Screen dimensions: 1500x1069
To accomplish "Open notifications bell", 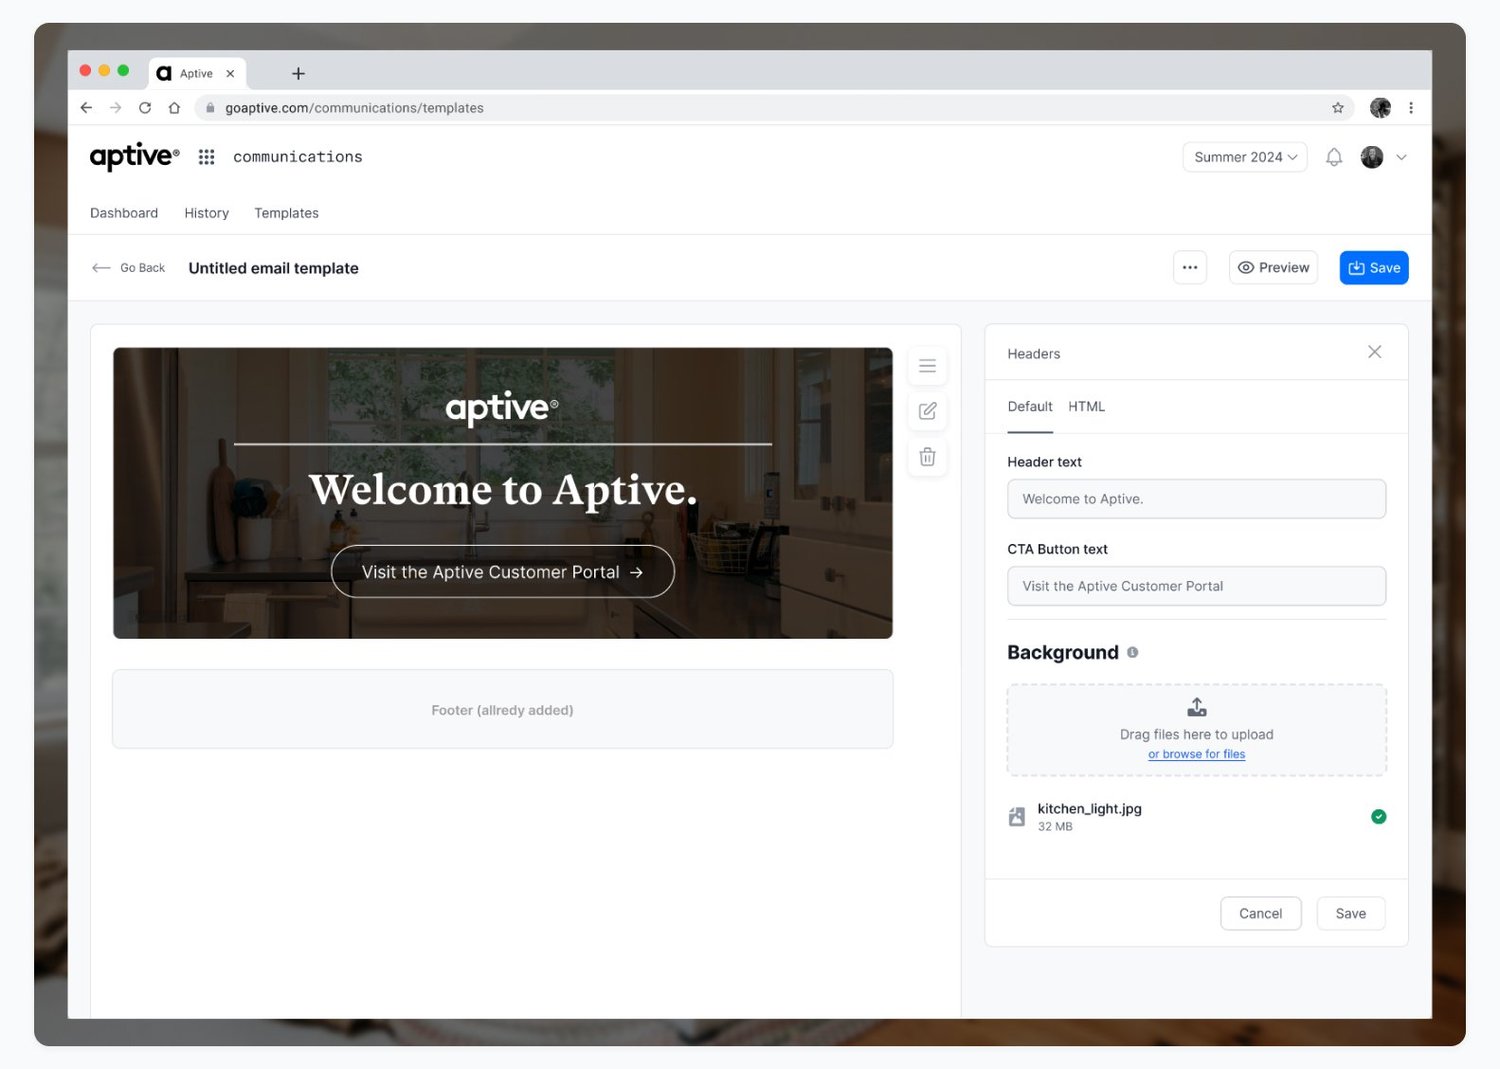I will (1334, 157).
